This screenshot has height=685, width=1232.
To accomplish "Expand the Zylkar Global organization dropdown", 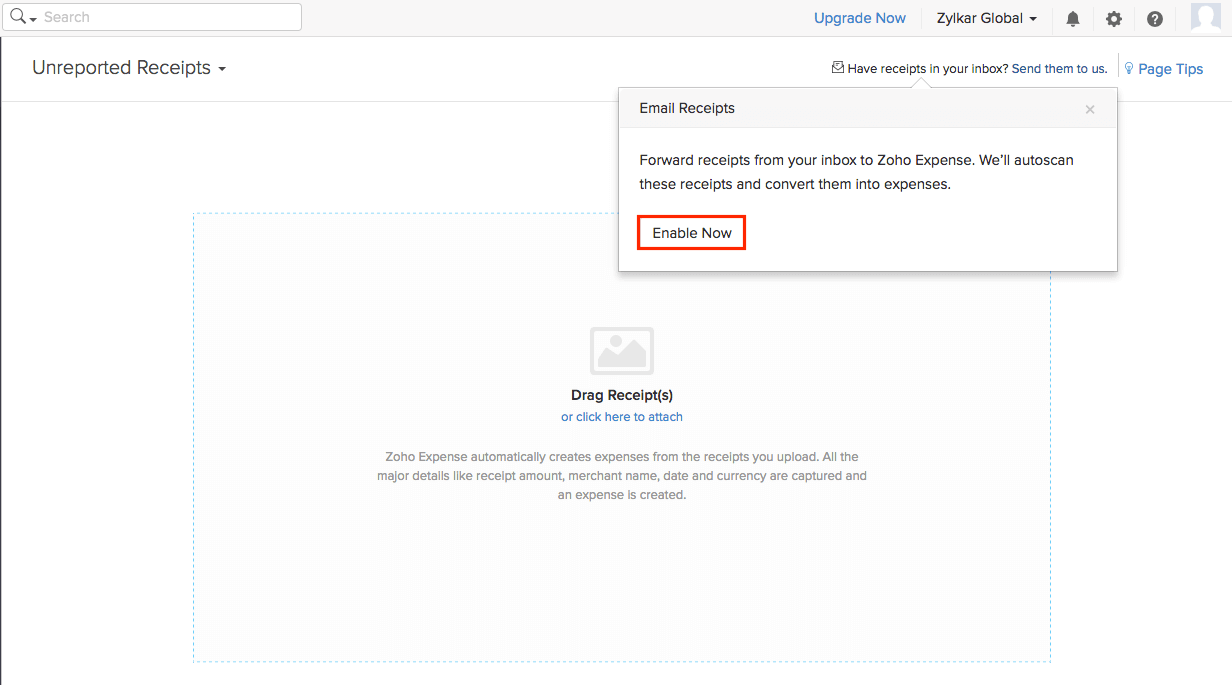I will [x=987, y=18].
